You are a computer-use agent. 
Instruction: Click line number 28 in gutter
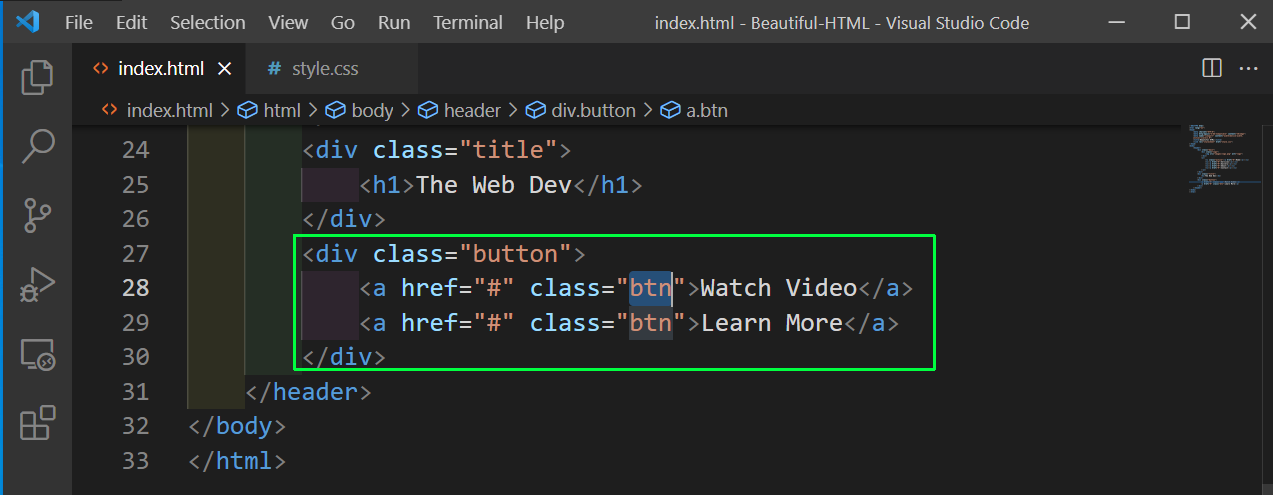tap(135, 288)
